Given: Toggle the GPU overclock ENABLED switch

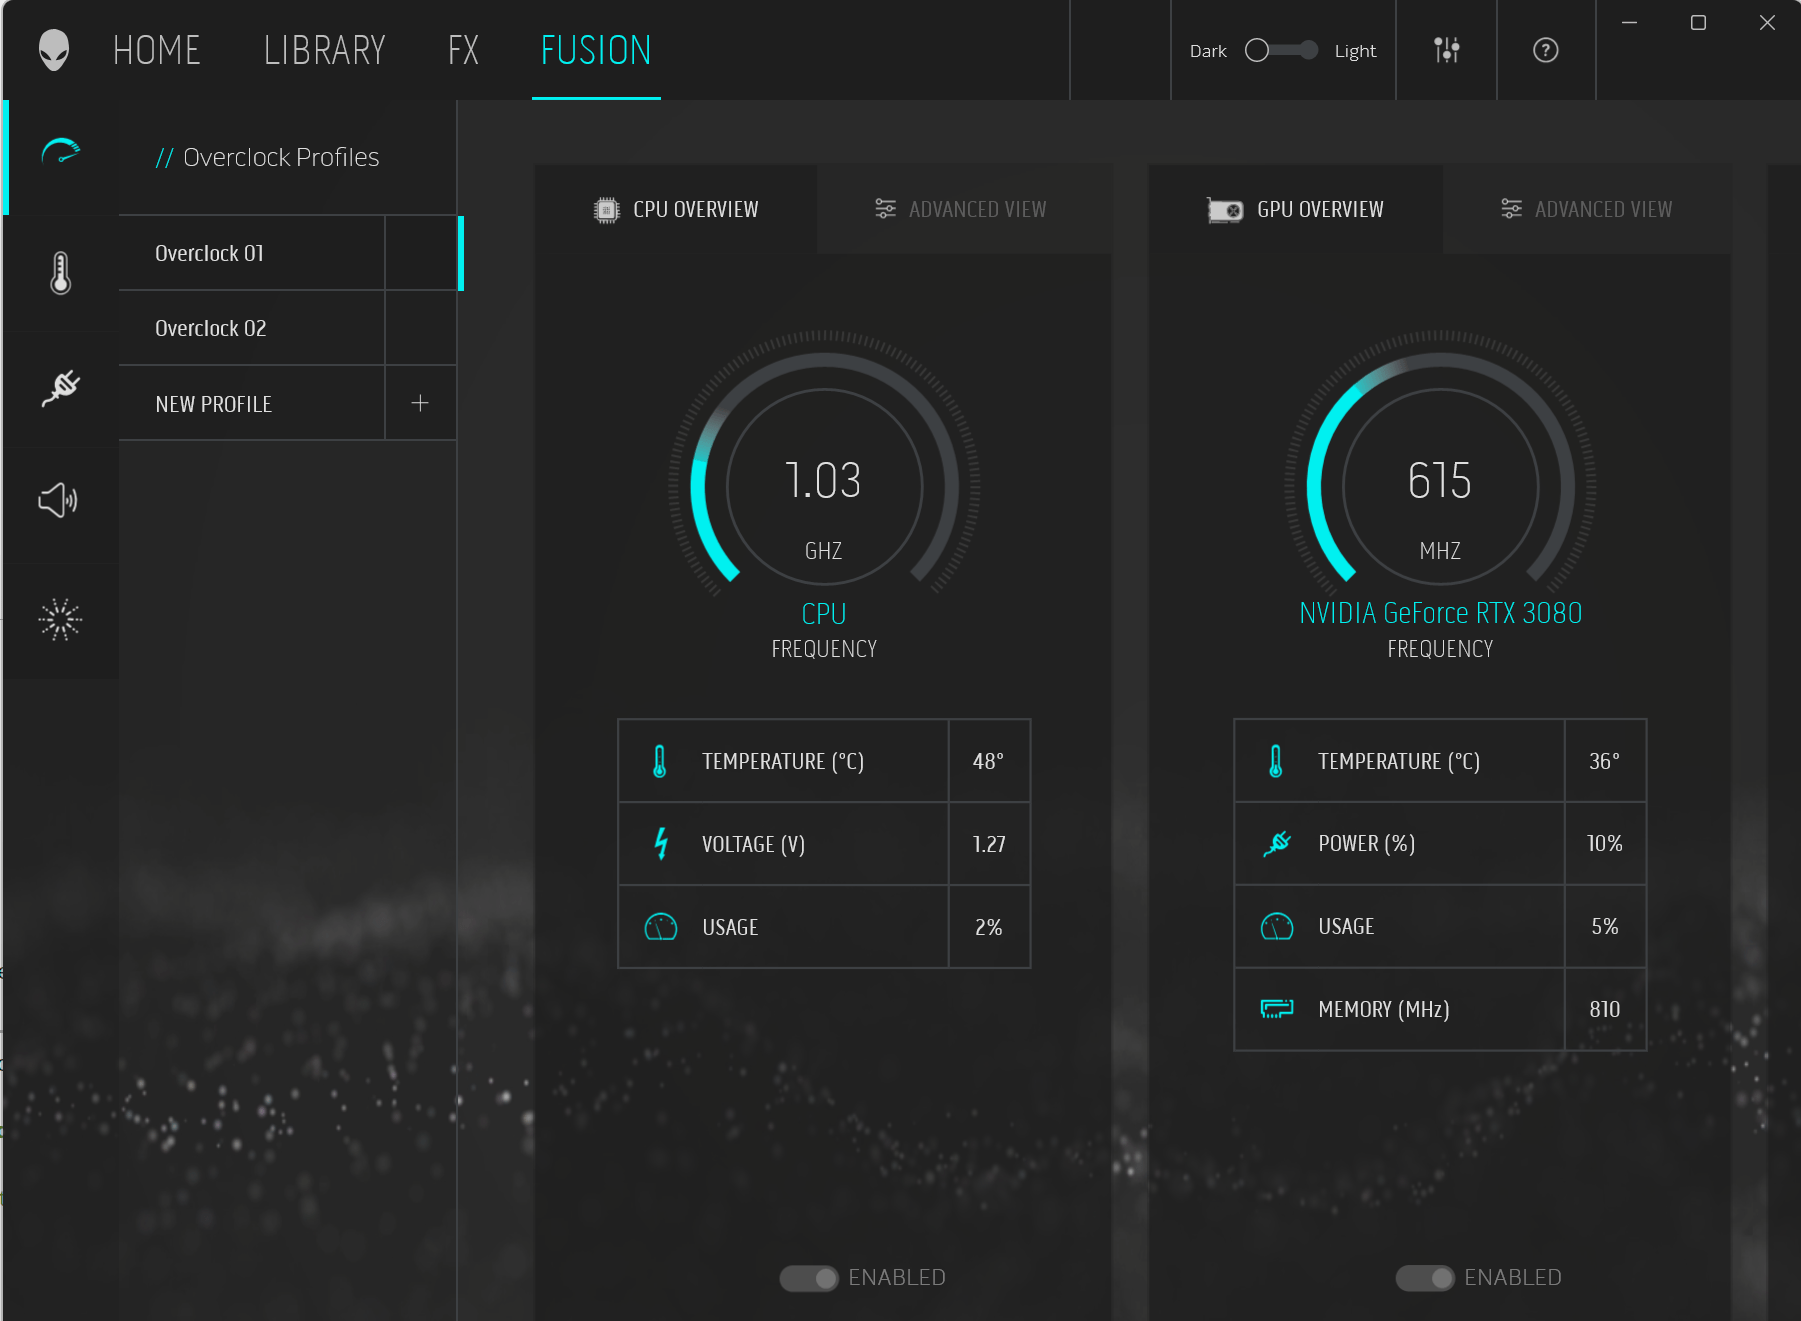Looking at the screenshot, I should [1425, 1278].
